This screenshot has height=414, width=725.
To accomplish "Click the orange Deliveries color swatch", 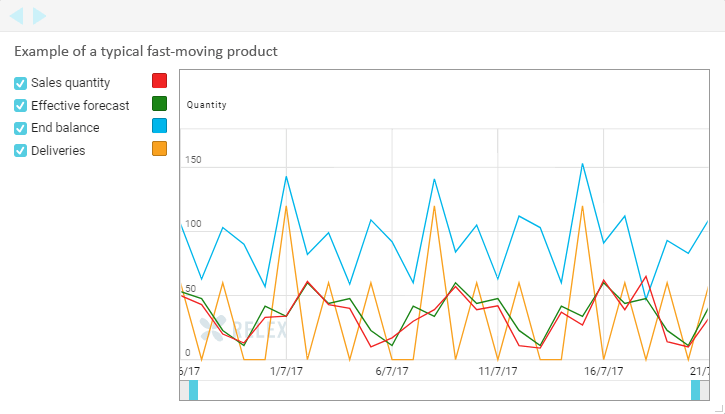I will pos(160,148).
